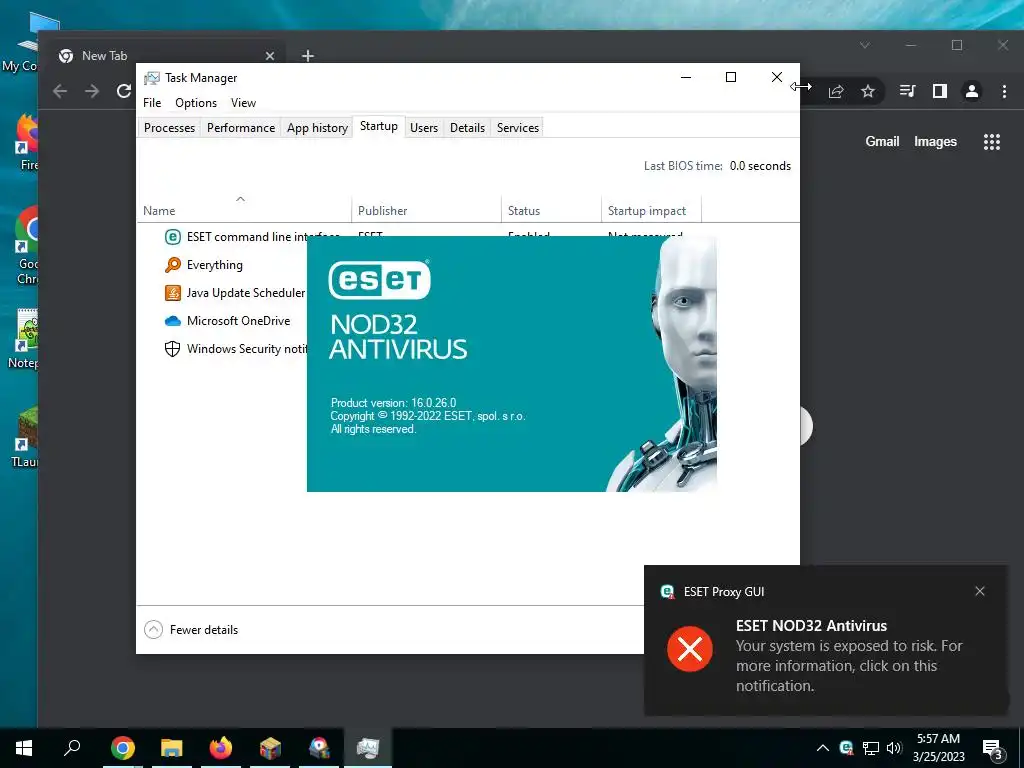Dismiss the ESET Proxy GUI notification
This screenshot has height=768, width=1024.
point(980,591)
